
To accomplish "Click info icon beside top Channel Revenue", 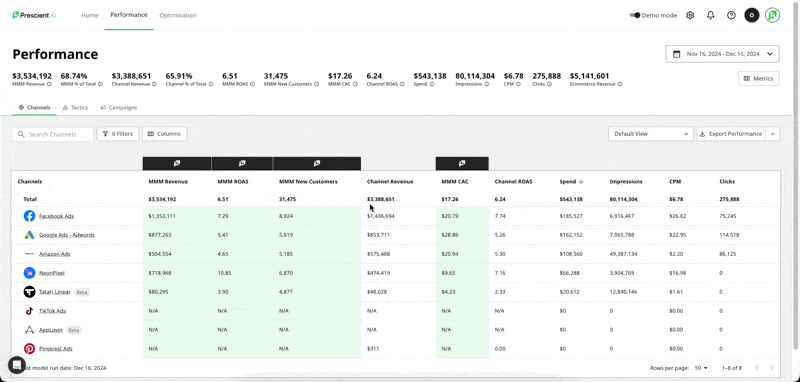I will coord(155,84).
